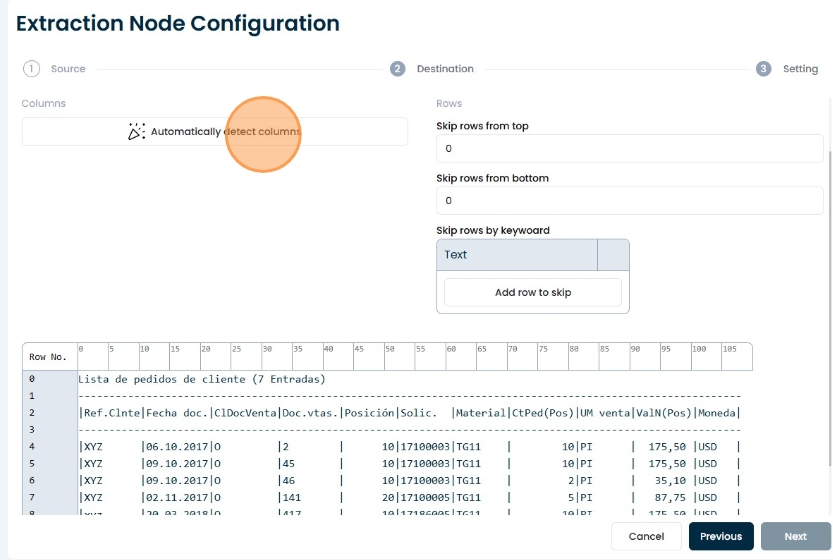
Task: Click the Fecha doc. header text
Action: point(177,413)
